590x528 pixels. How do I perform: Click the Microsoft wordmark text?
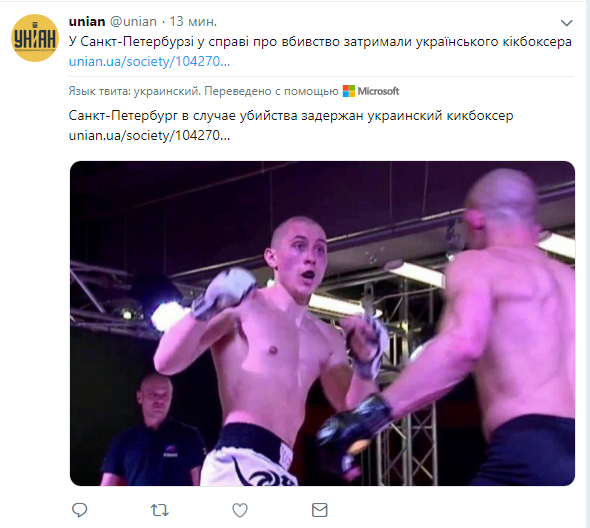[x=378, y=91]
